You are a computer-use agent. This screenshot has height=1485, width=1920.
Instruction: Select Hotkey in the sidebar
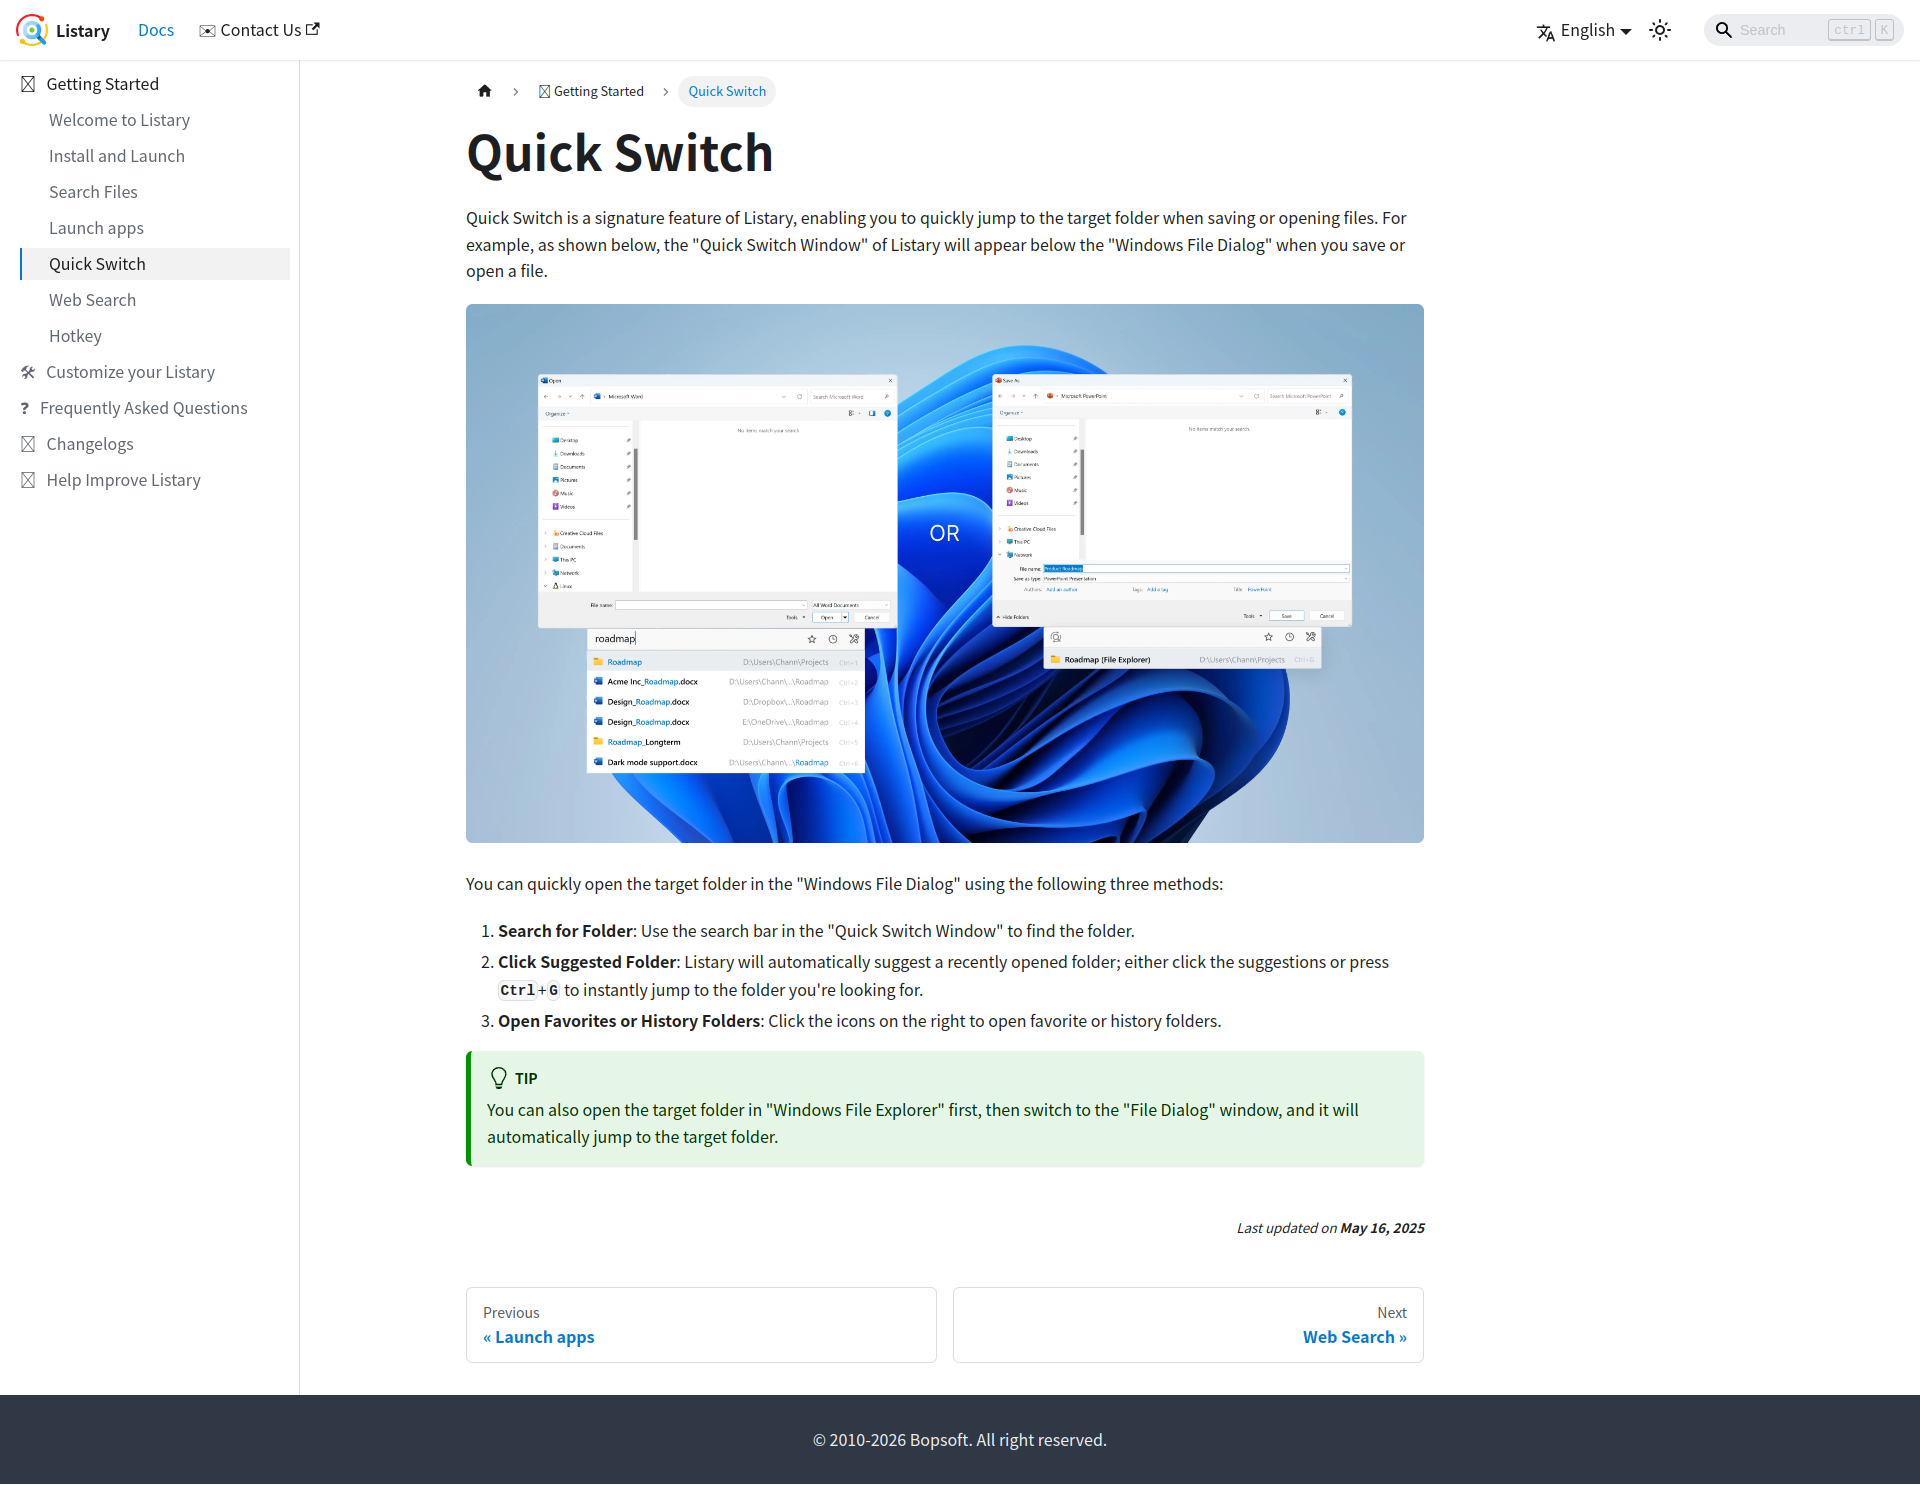pyautogui.click(x=75, y=336)
